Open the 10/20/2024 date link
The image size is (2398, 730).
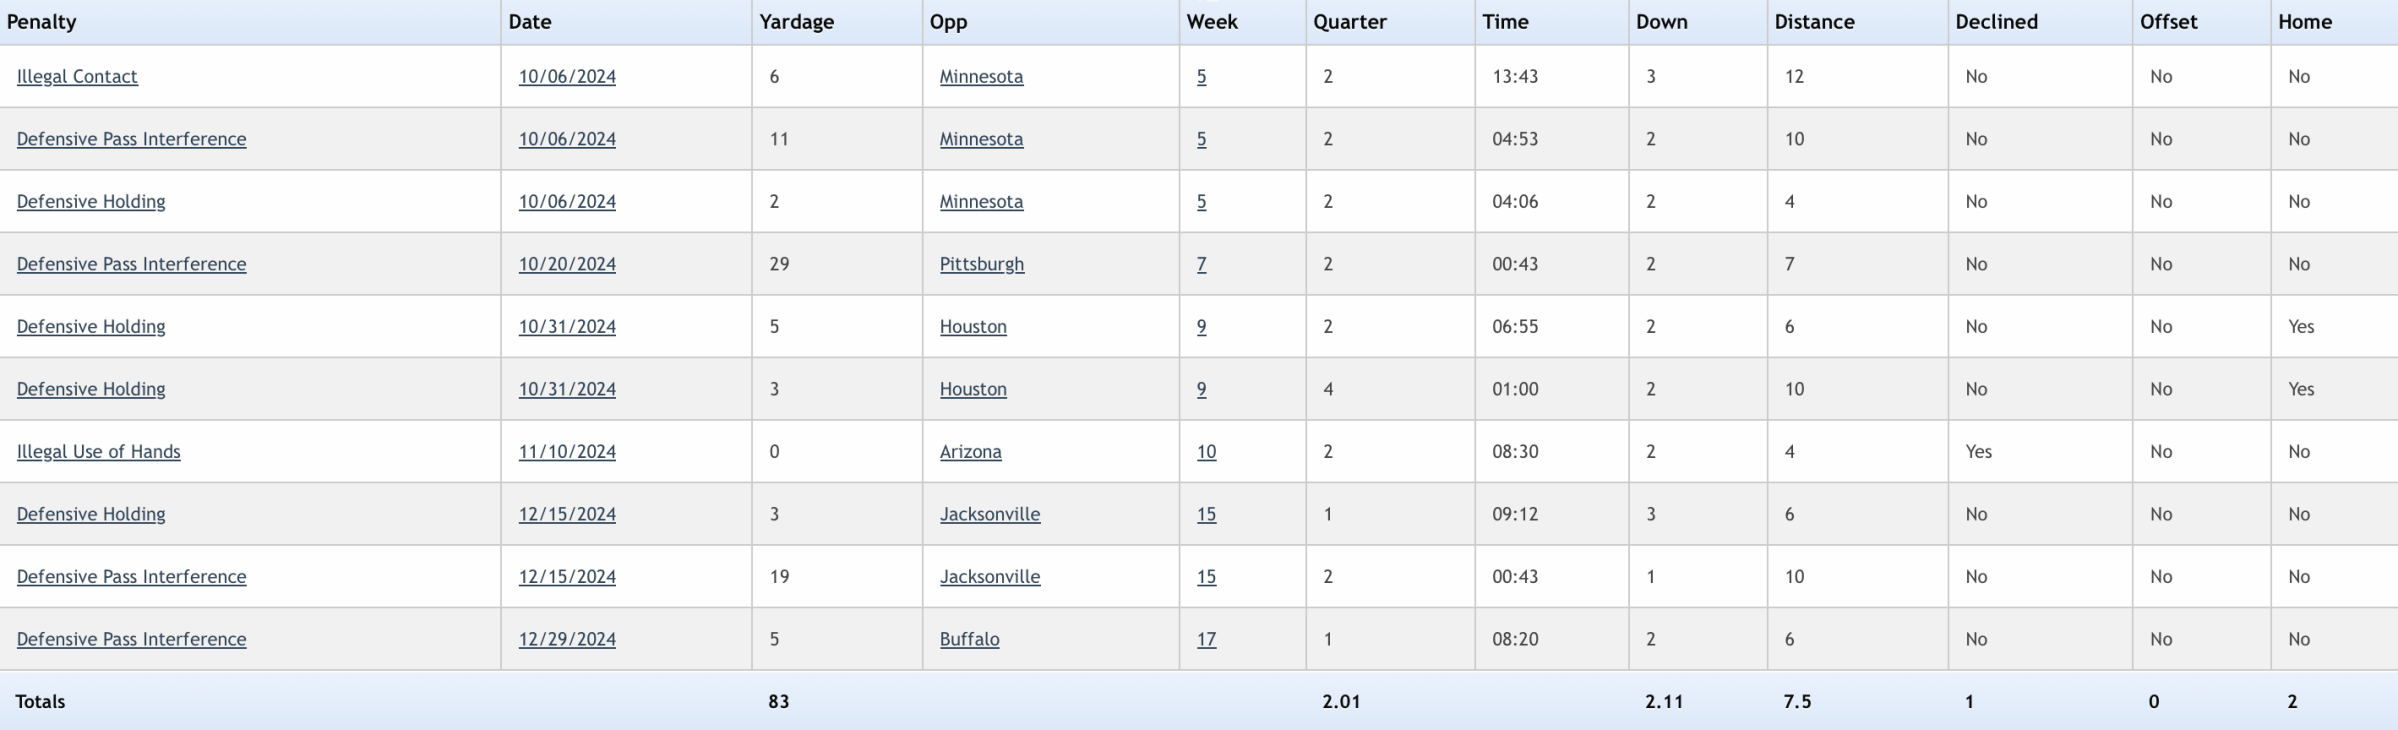[566, 264]
